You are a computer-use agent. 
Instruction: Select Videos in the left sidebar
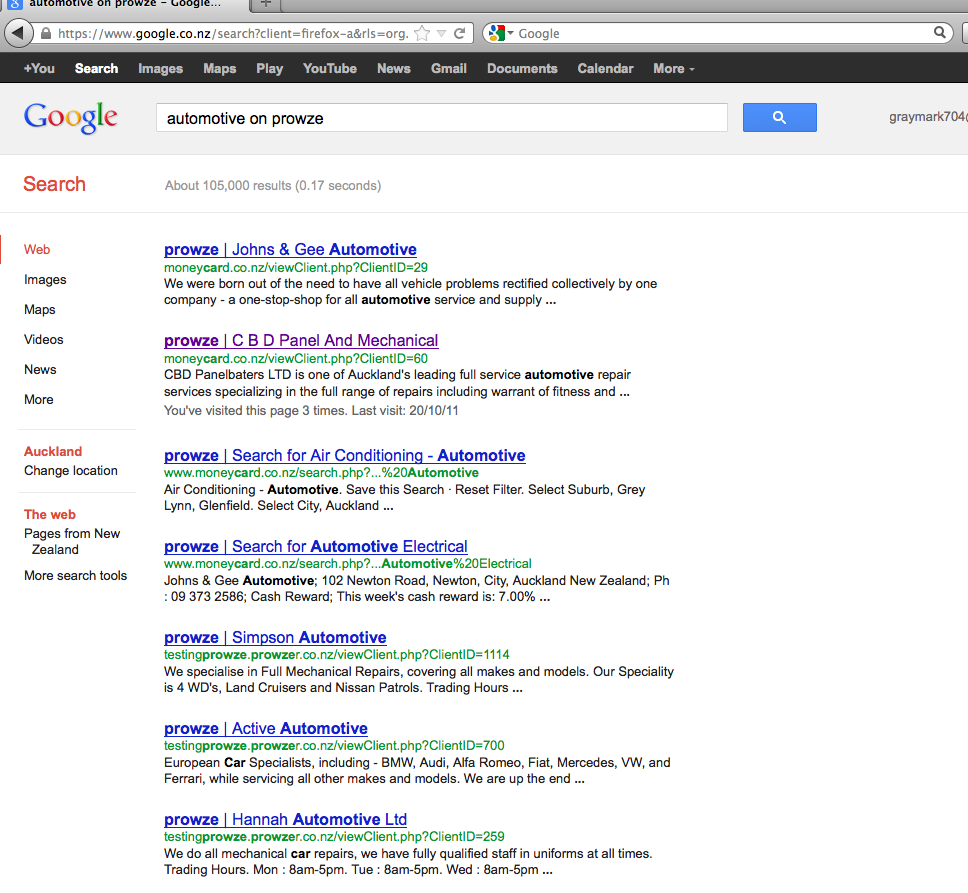click(44, 339)
